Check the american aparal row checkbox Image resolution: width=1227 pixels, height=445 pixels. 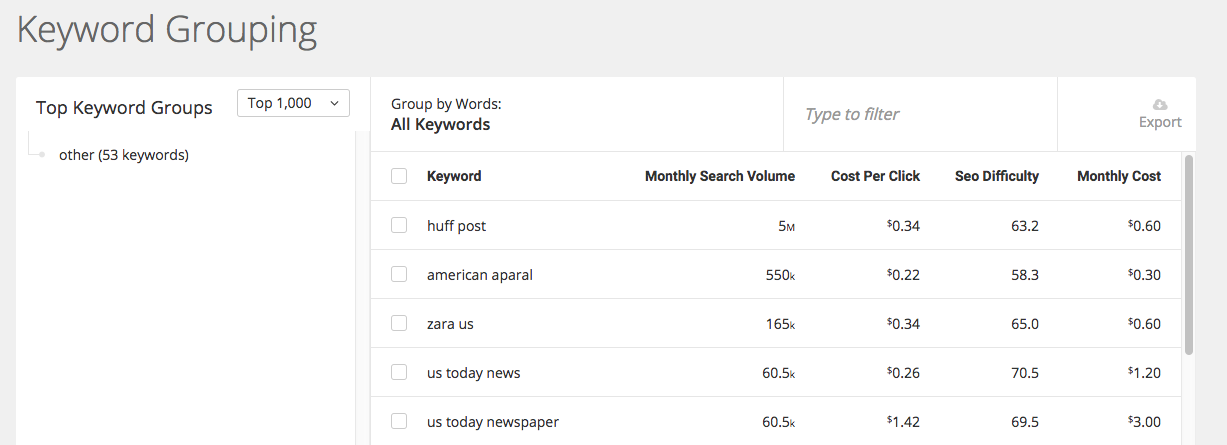pyautogui.click(x=399, y=274)
